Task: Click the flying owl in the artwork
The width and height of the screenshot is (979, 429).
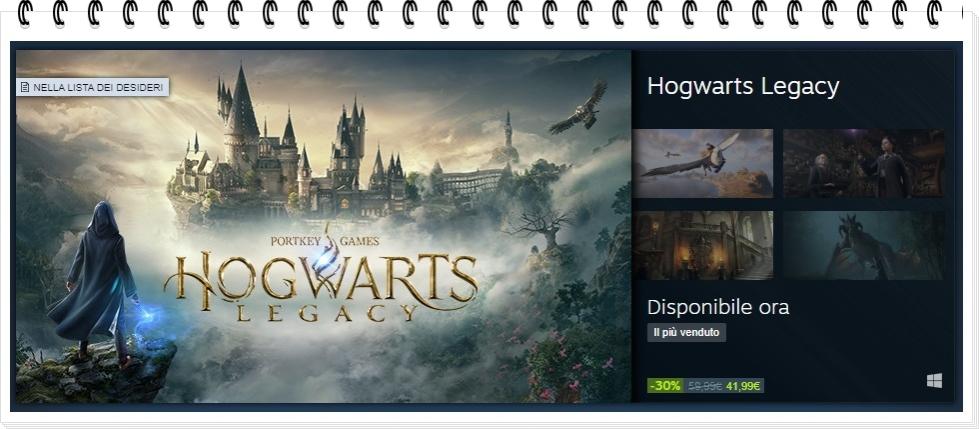Action: tap(580, 107)
